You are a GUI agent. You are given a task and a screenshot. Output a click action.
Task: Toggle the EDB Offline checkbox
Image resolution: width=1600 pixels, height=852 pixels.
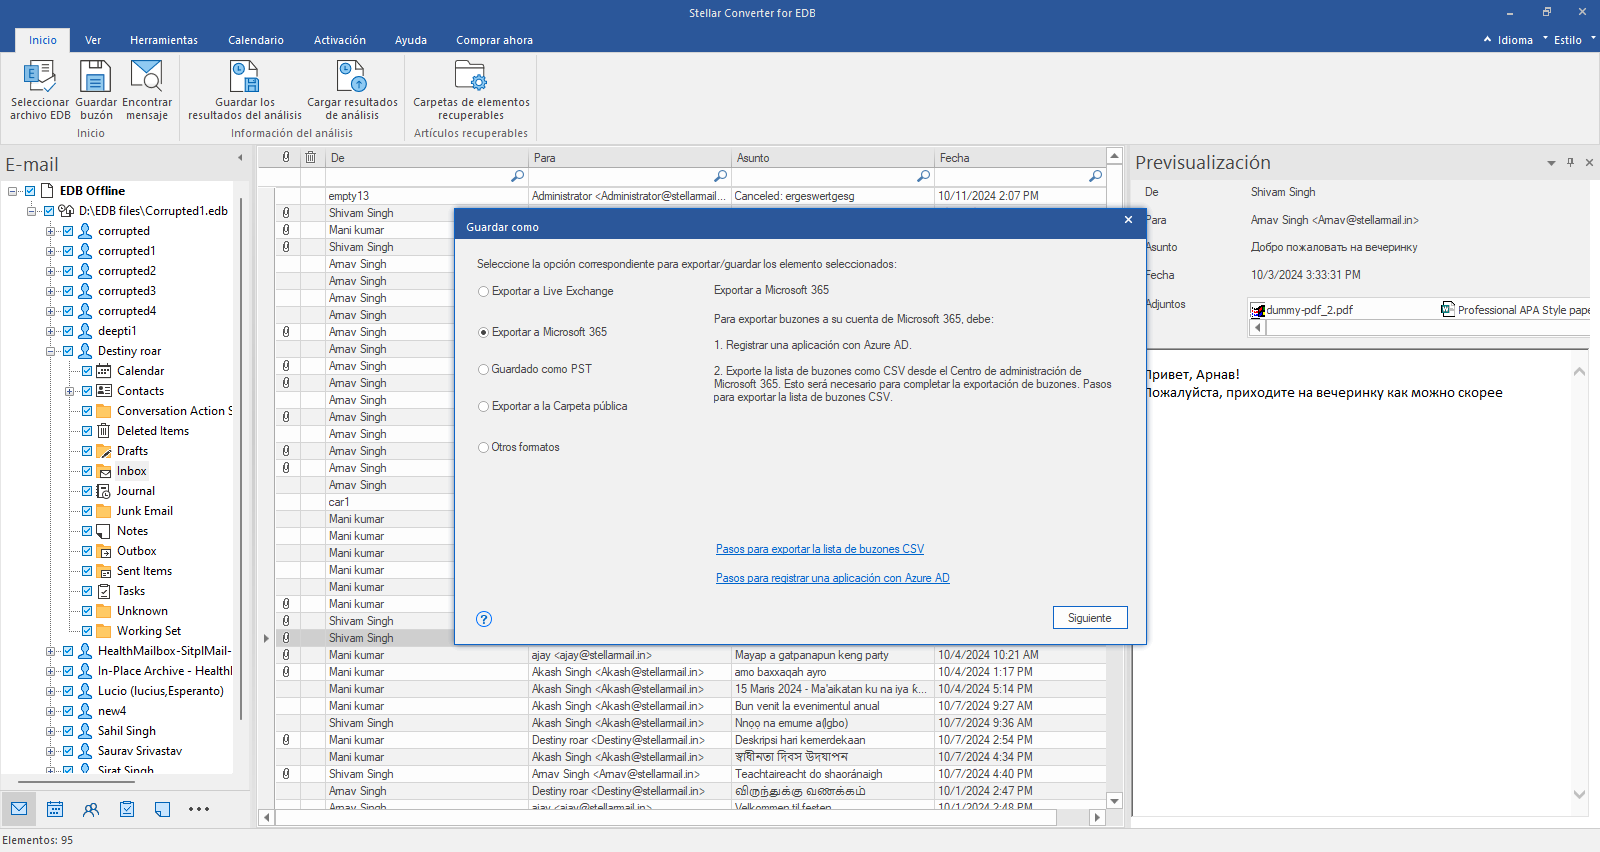[30, 191]
